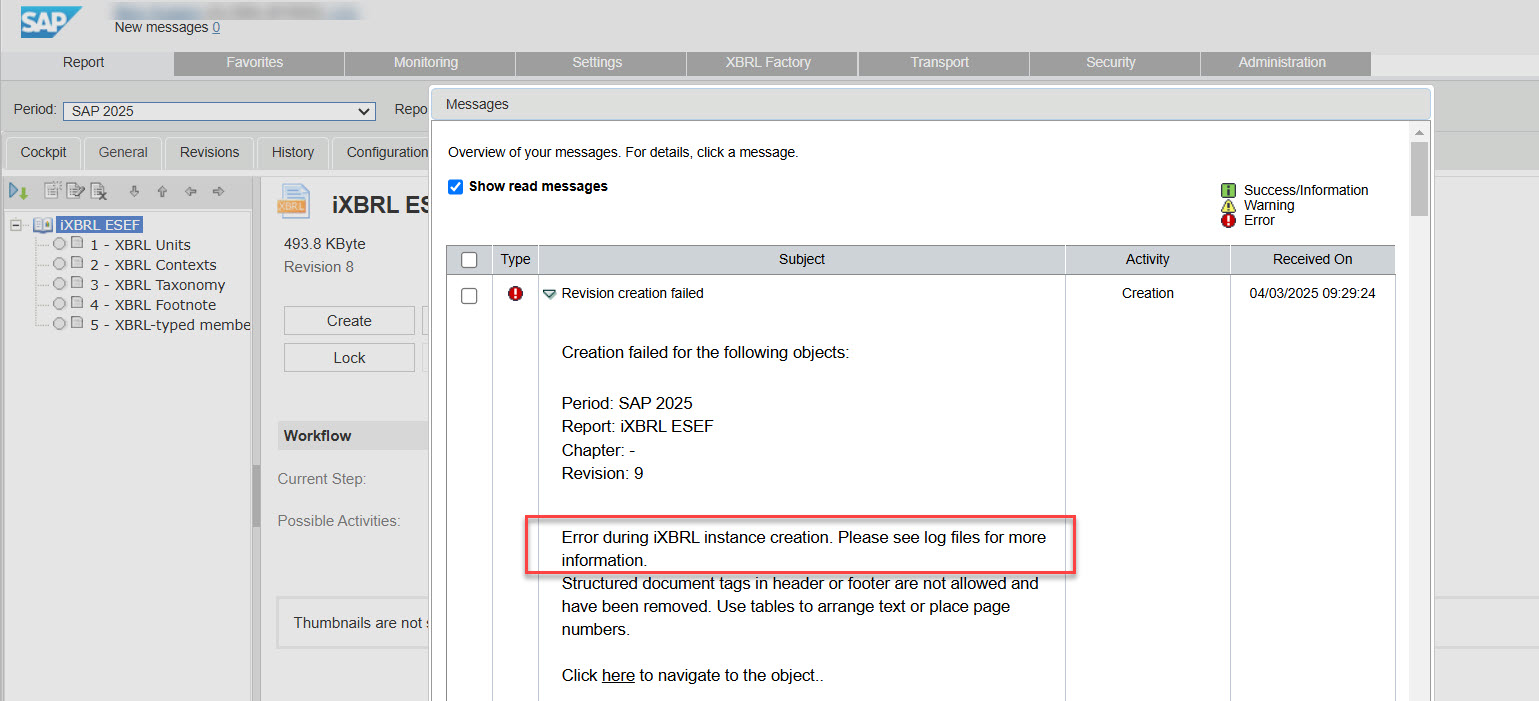Select the General sub-tab
The height and width of the screenshot is (701, 1539).
click(123, 152)
